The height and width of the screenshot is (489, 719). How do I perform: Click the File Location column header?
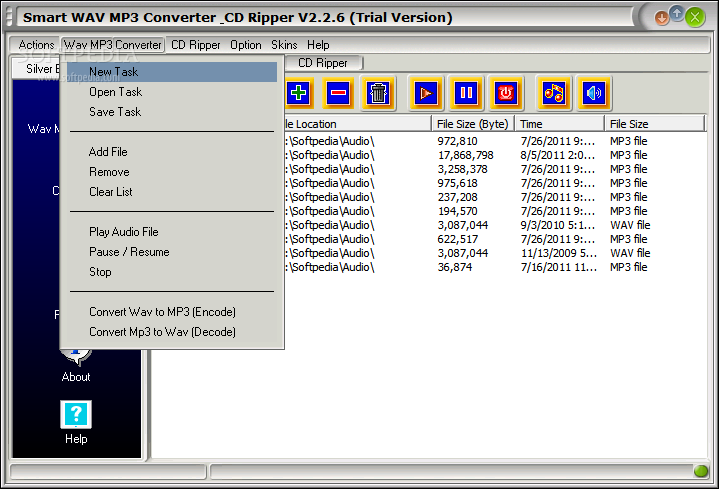(x=358, y=124)
